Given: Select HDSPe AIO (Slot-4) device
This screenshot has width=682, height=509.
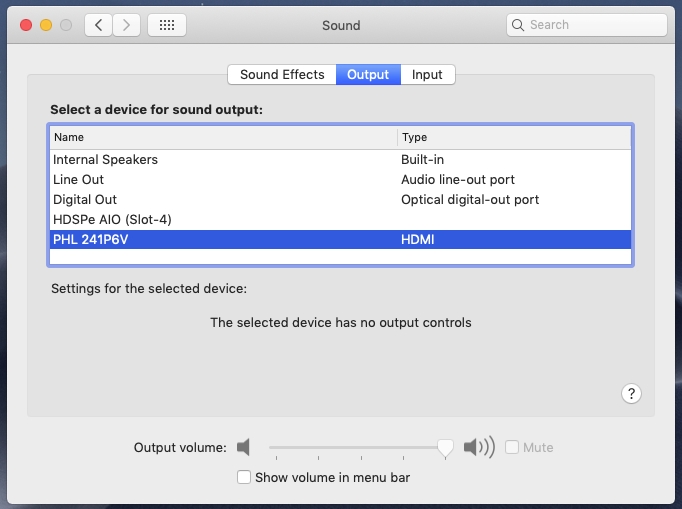Looking at the screenshot, I should [x=341, y=220].
